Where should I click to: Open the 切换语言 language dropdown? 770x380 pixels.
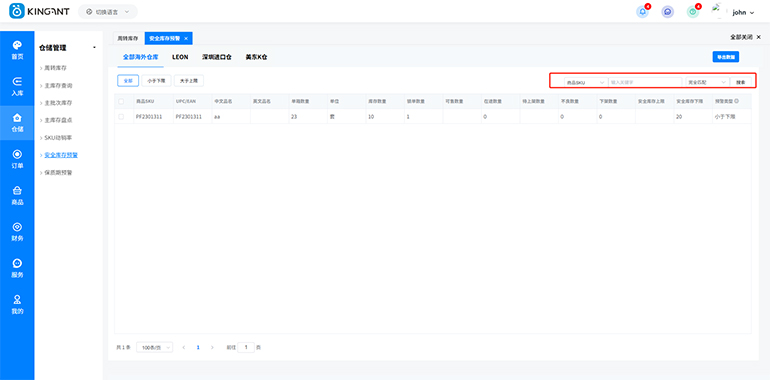(108, 12)
